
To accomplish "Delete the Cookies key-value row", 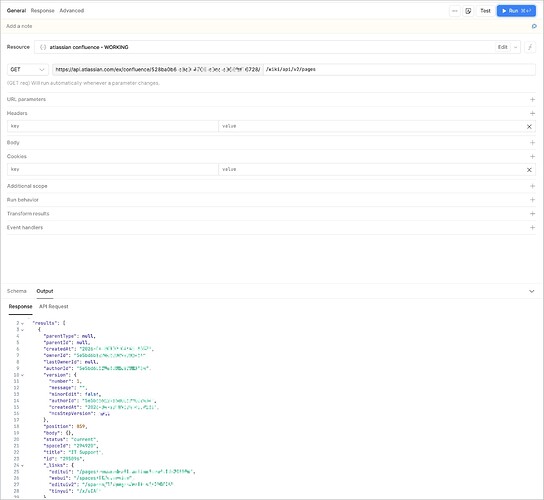I will pyautogui.click(x=529, y=170).
